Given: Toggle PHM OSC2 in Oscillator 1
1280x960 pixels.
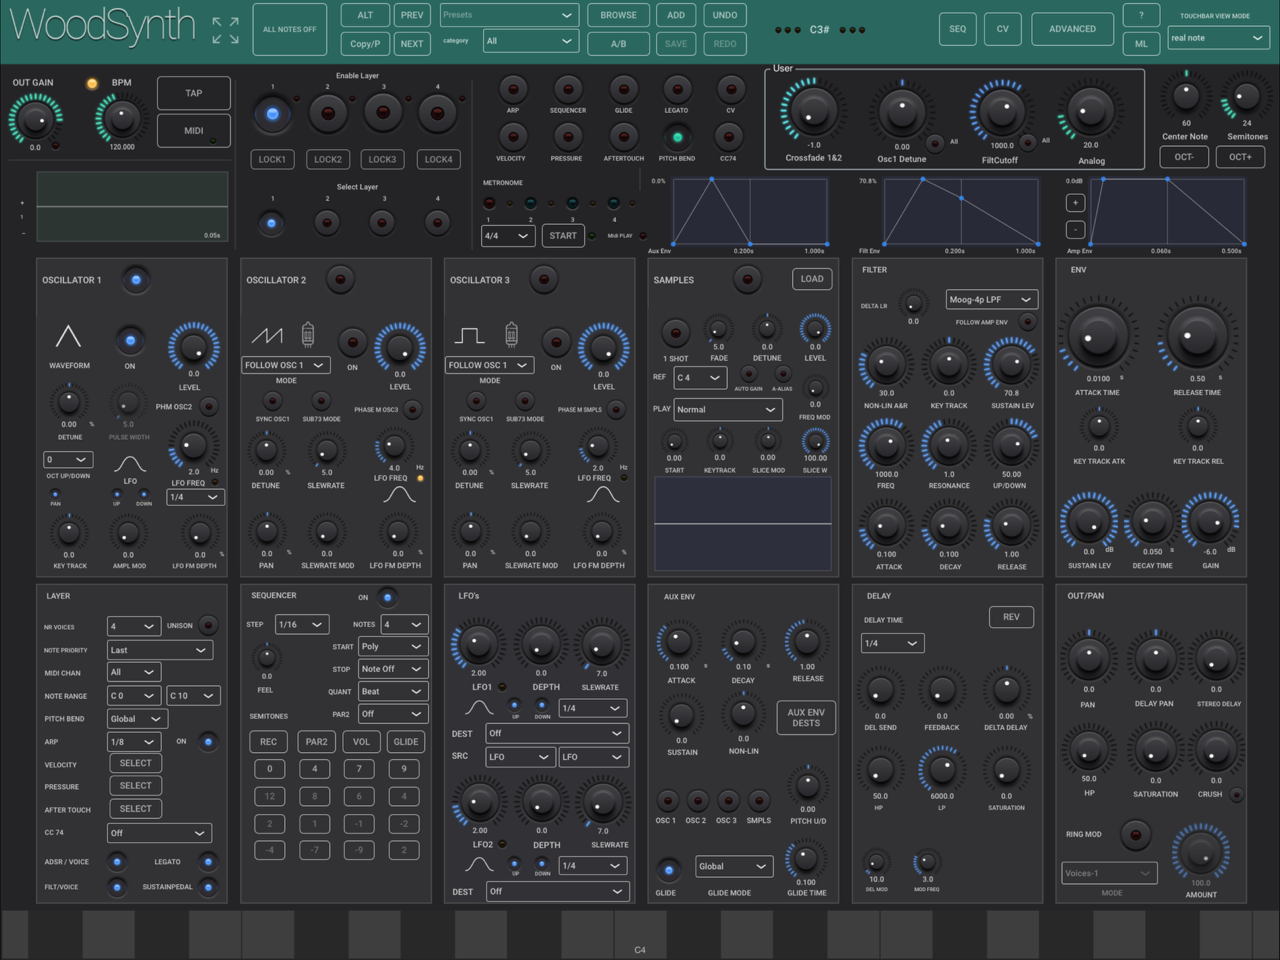Looking at the screenshot, I should (208, 406).
